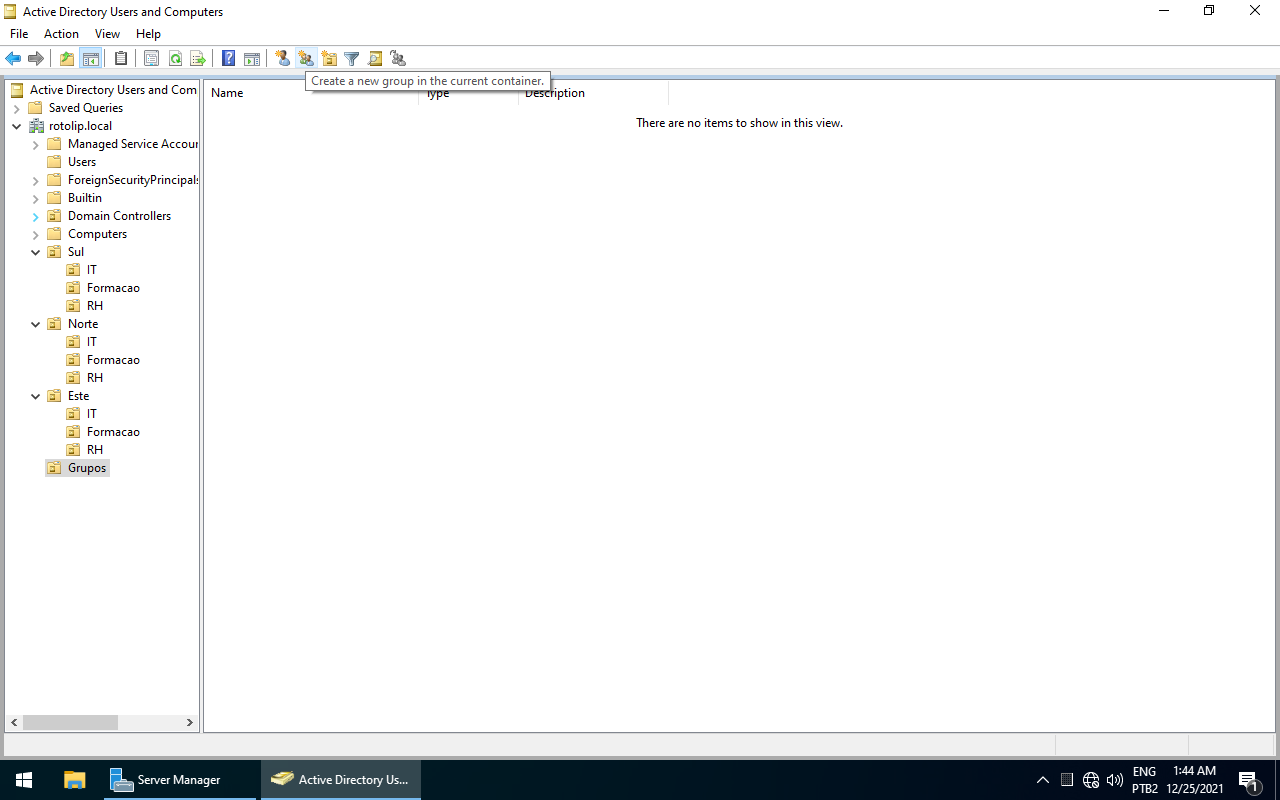Click the Filter options funnel icon
Screen dimensions: 1280x800
(352, 59)
